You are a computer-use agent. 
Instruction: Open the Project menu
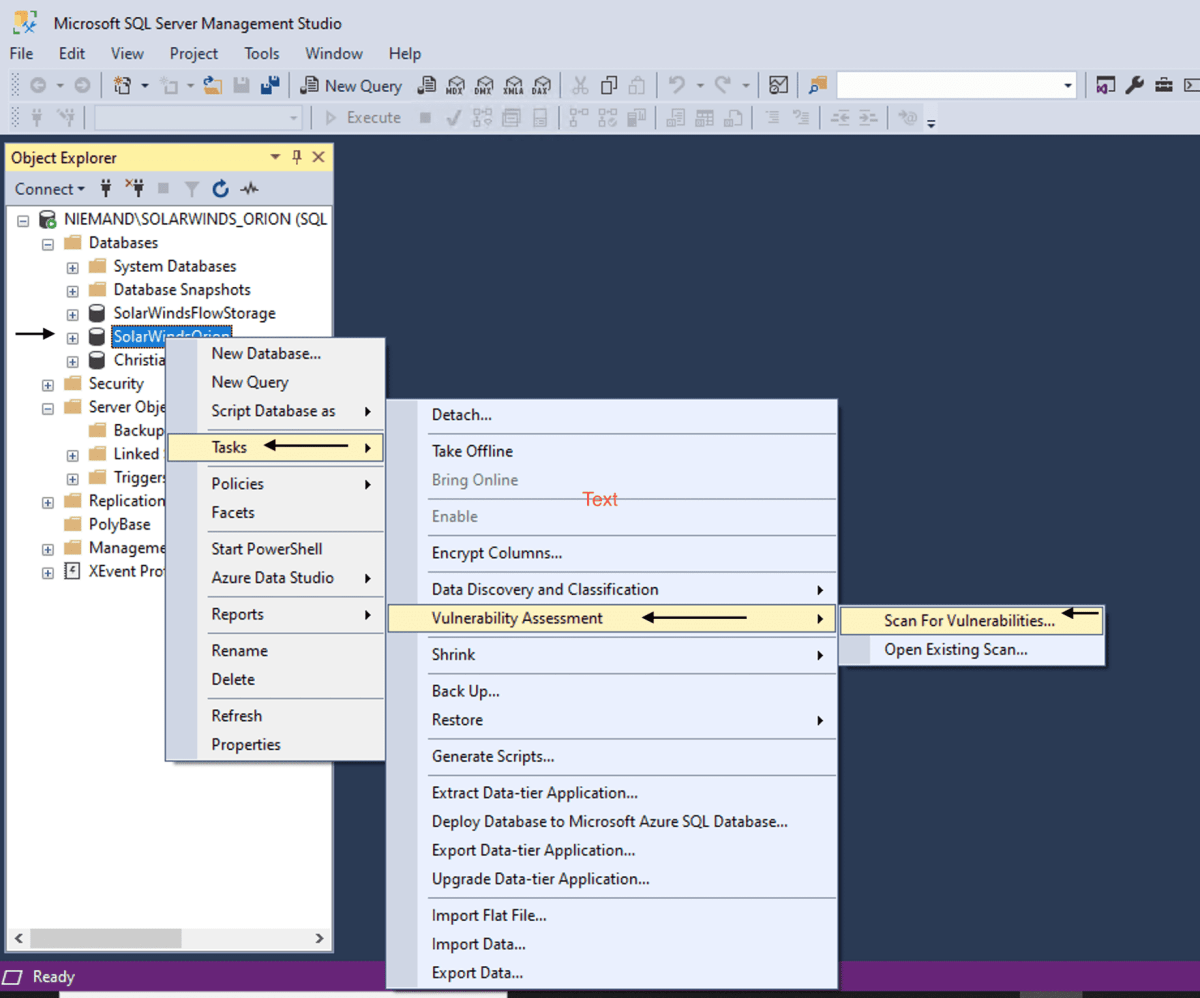(194, 53)
